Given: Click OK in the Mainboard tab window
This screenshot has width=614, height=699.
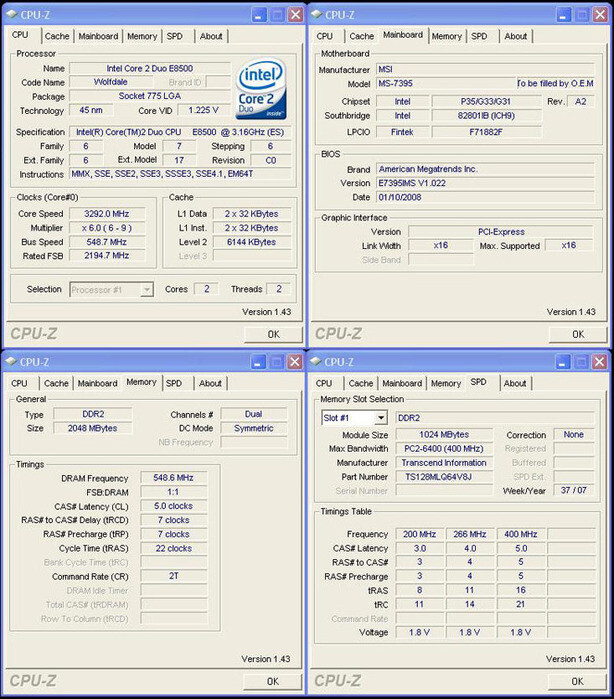Looking at the screenshot, I should (x=578, y=334).
